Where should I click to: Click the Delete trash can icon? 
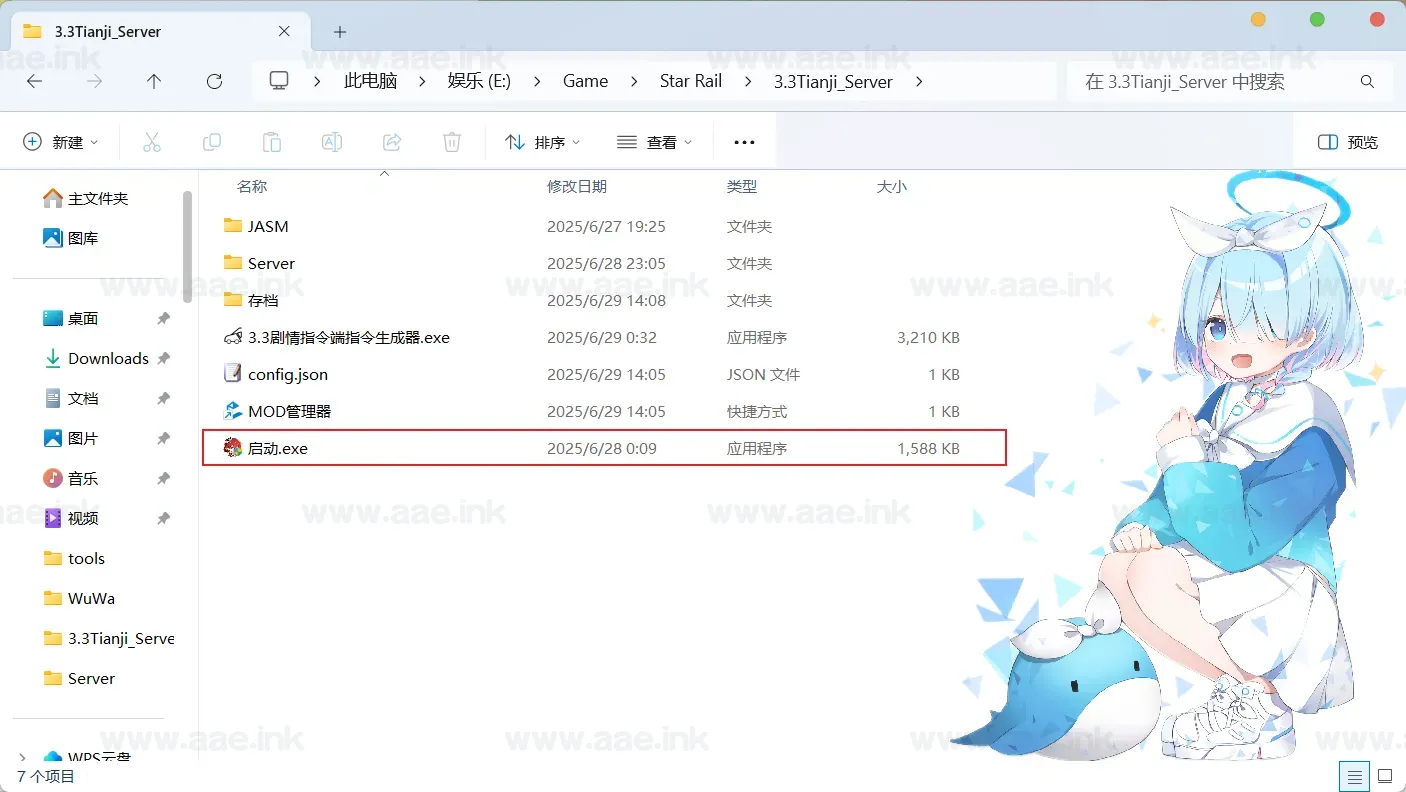click(452, 142)
